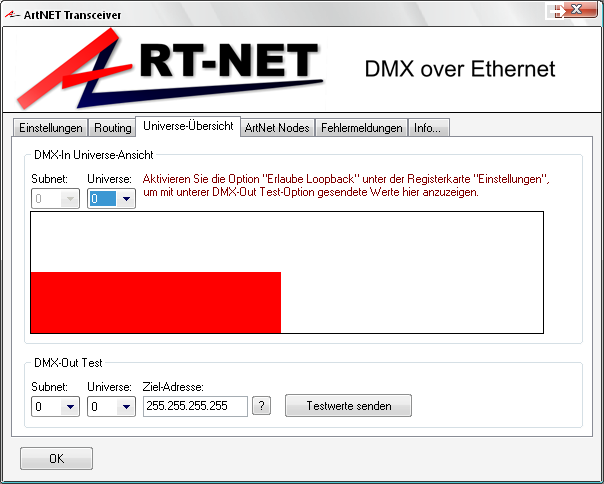This screenshot has height=484, width=604.
Task: Click the red DMX channel value bar
Action: pos(156,302)
